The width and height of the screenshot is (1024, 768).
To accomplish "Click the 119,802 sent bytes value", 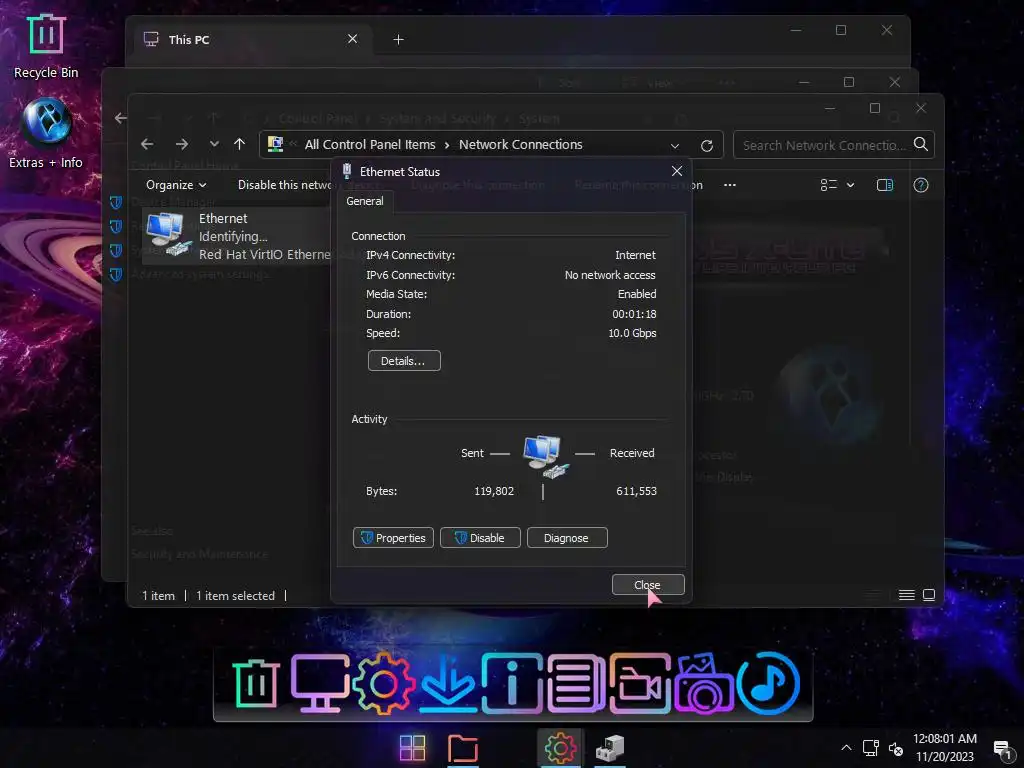I will (x=494, y=491).
